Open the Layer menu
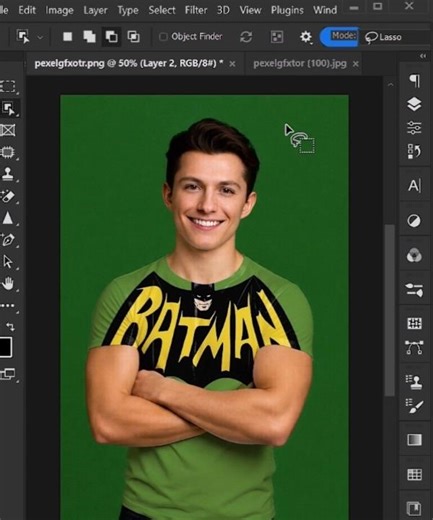 click(x=95, y=10)
